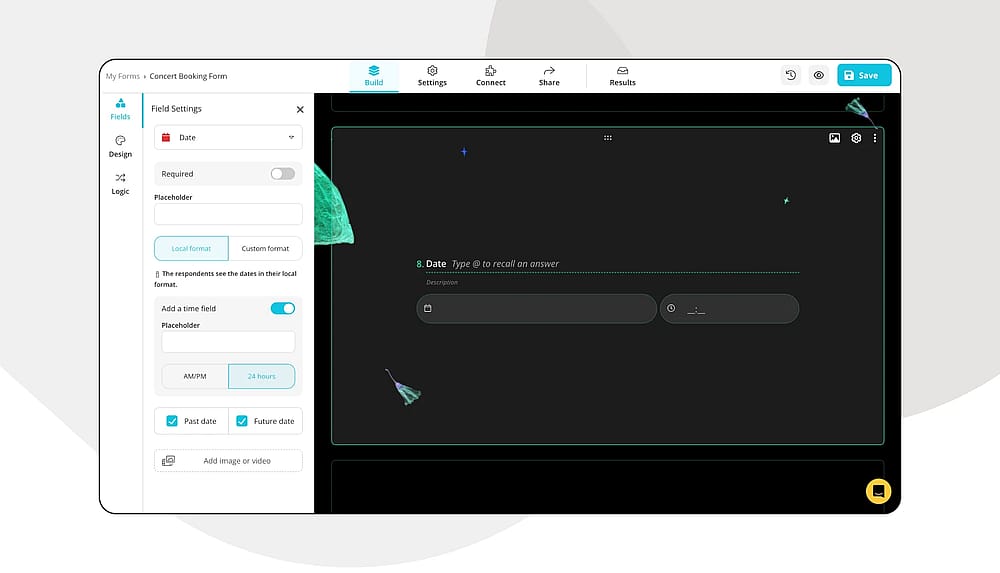Image resolution: width=1000 pixels, height=573 pixels.
Task: Open field more options menu
Action: click(874, 138)
